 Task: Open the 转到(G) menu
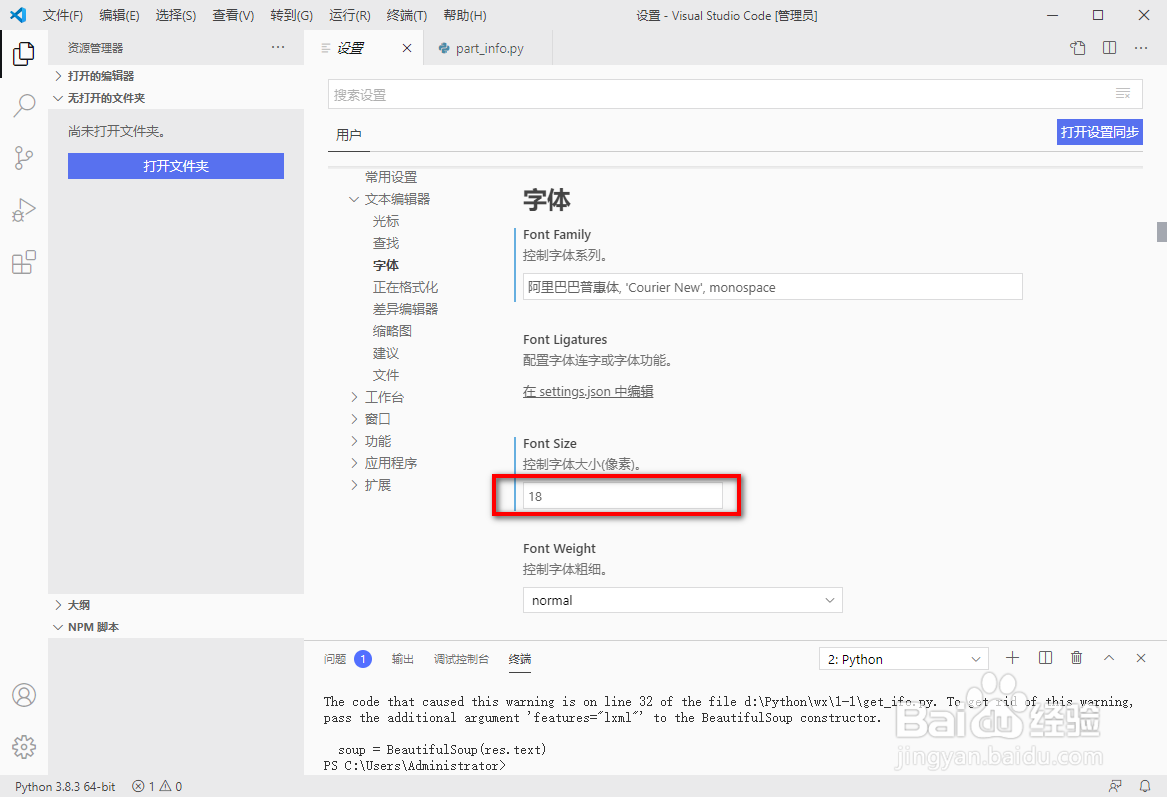pos(291,16)
